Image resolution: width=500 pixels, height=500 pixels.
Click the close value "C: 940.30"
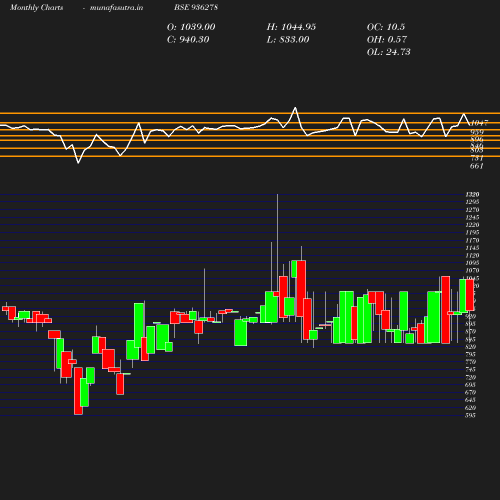[x=188, y=40]
